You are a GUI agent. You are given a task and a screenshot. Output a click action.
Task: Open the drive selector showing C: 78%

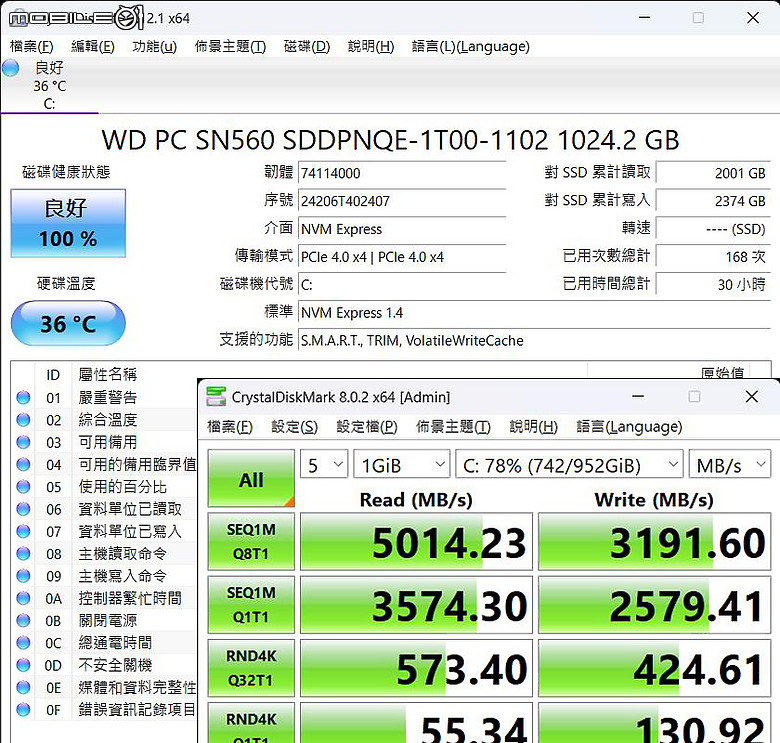coord(569,465)
